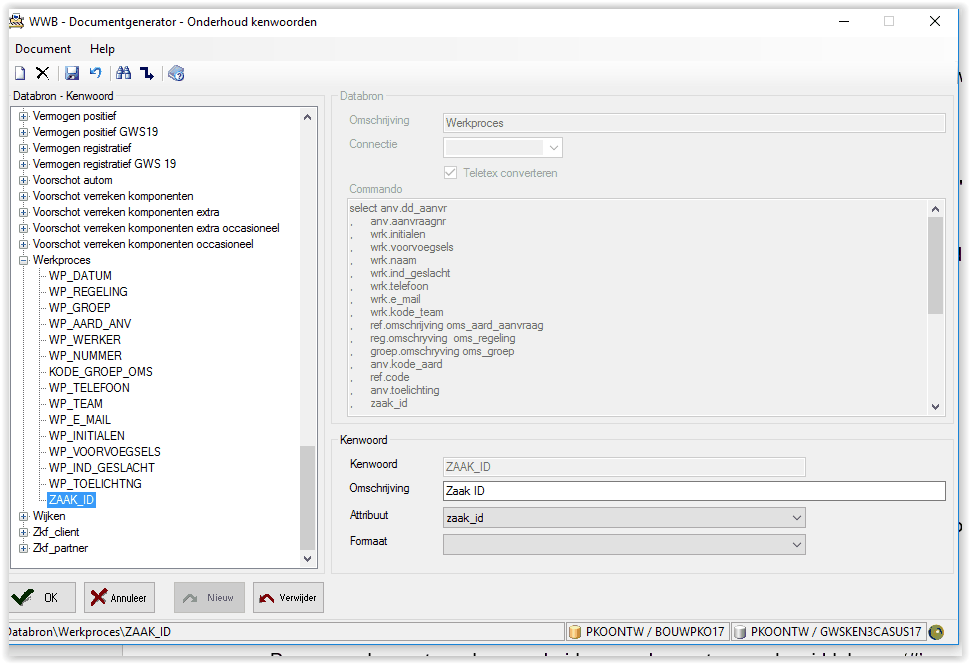Click the black stepped arrow toolbar icon
970x664 pixels.
point(147,74)
